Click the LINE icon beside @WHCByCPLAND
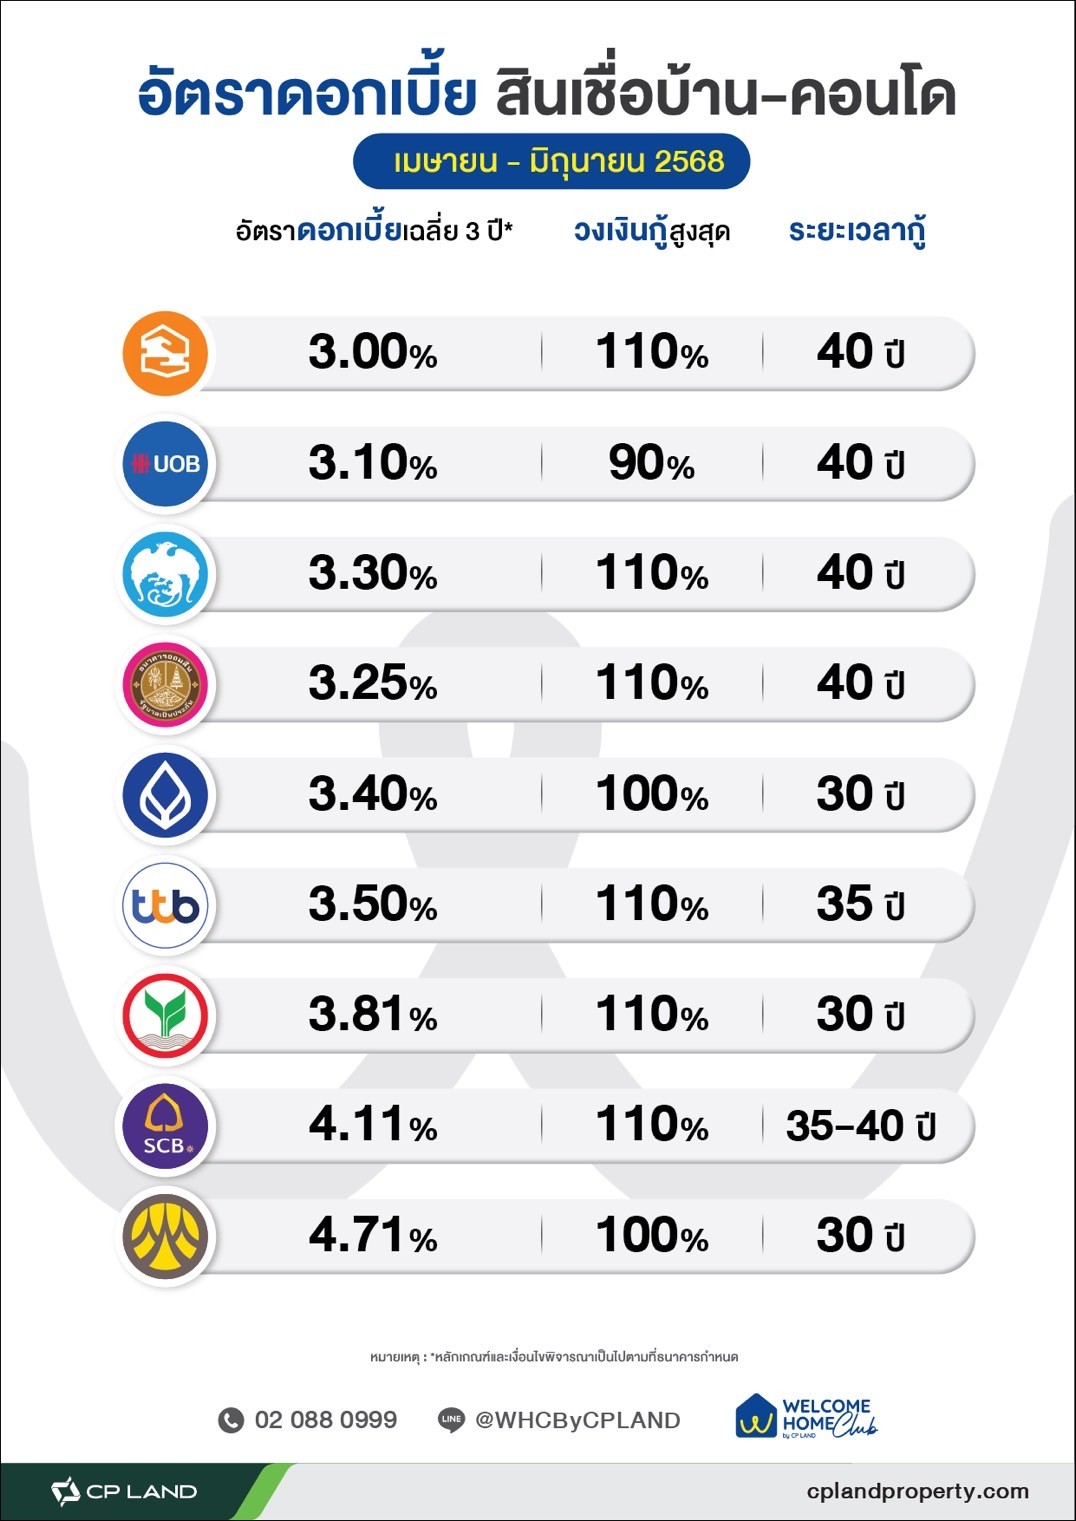 pos(451,1420)
